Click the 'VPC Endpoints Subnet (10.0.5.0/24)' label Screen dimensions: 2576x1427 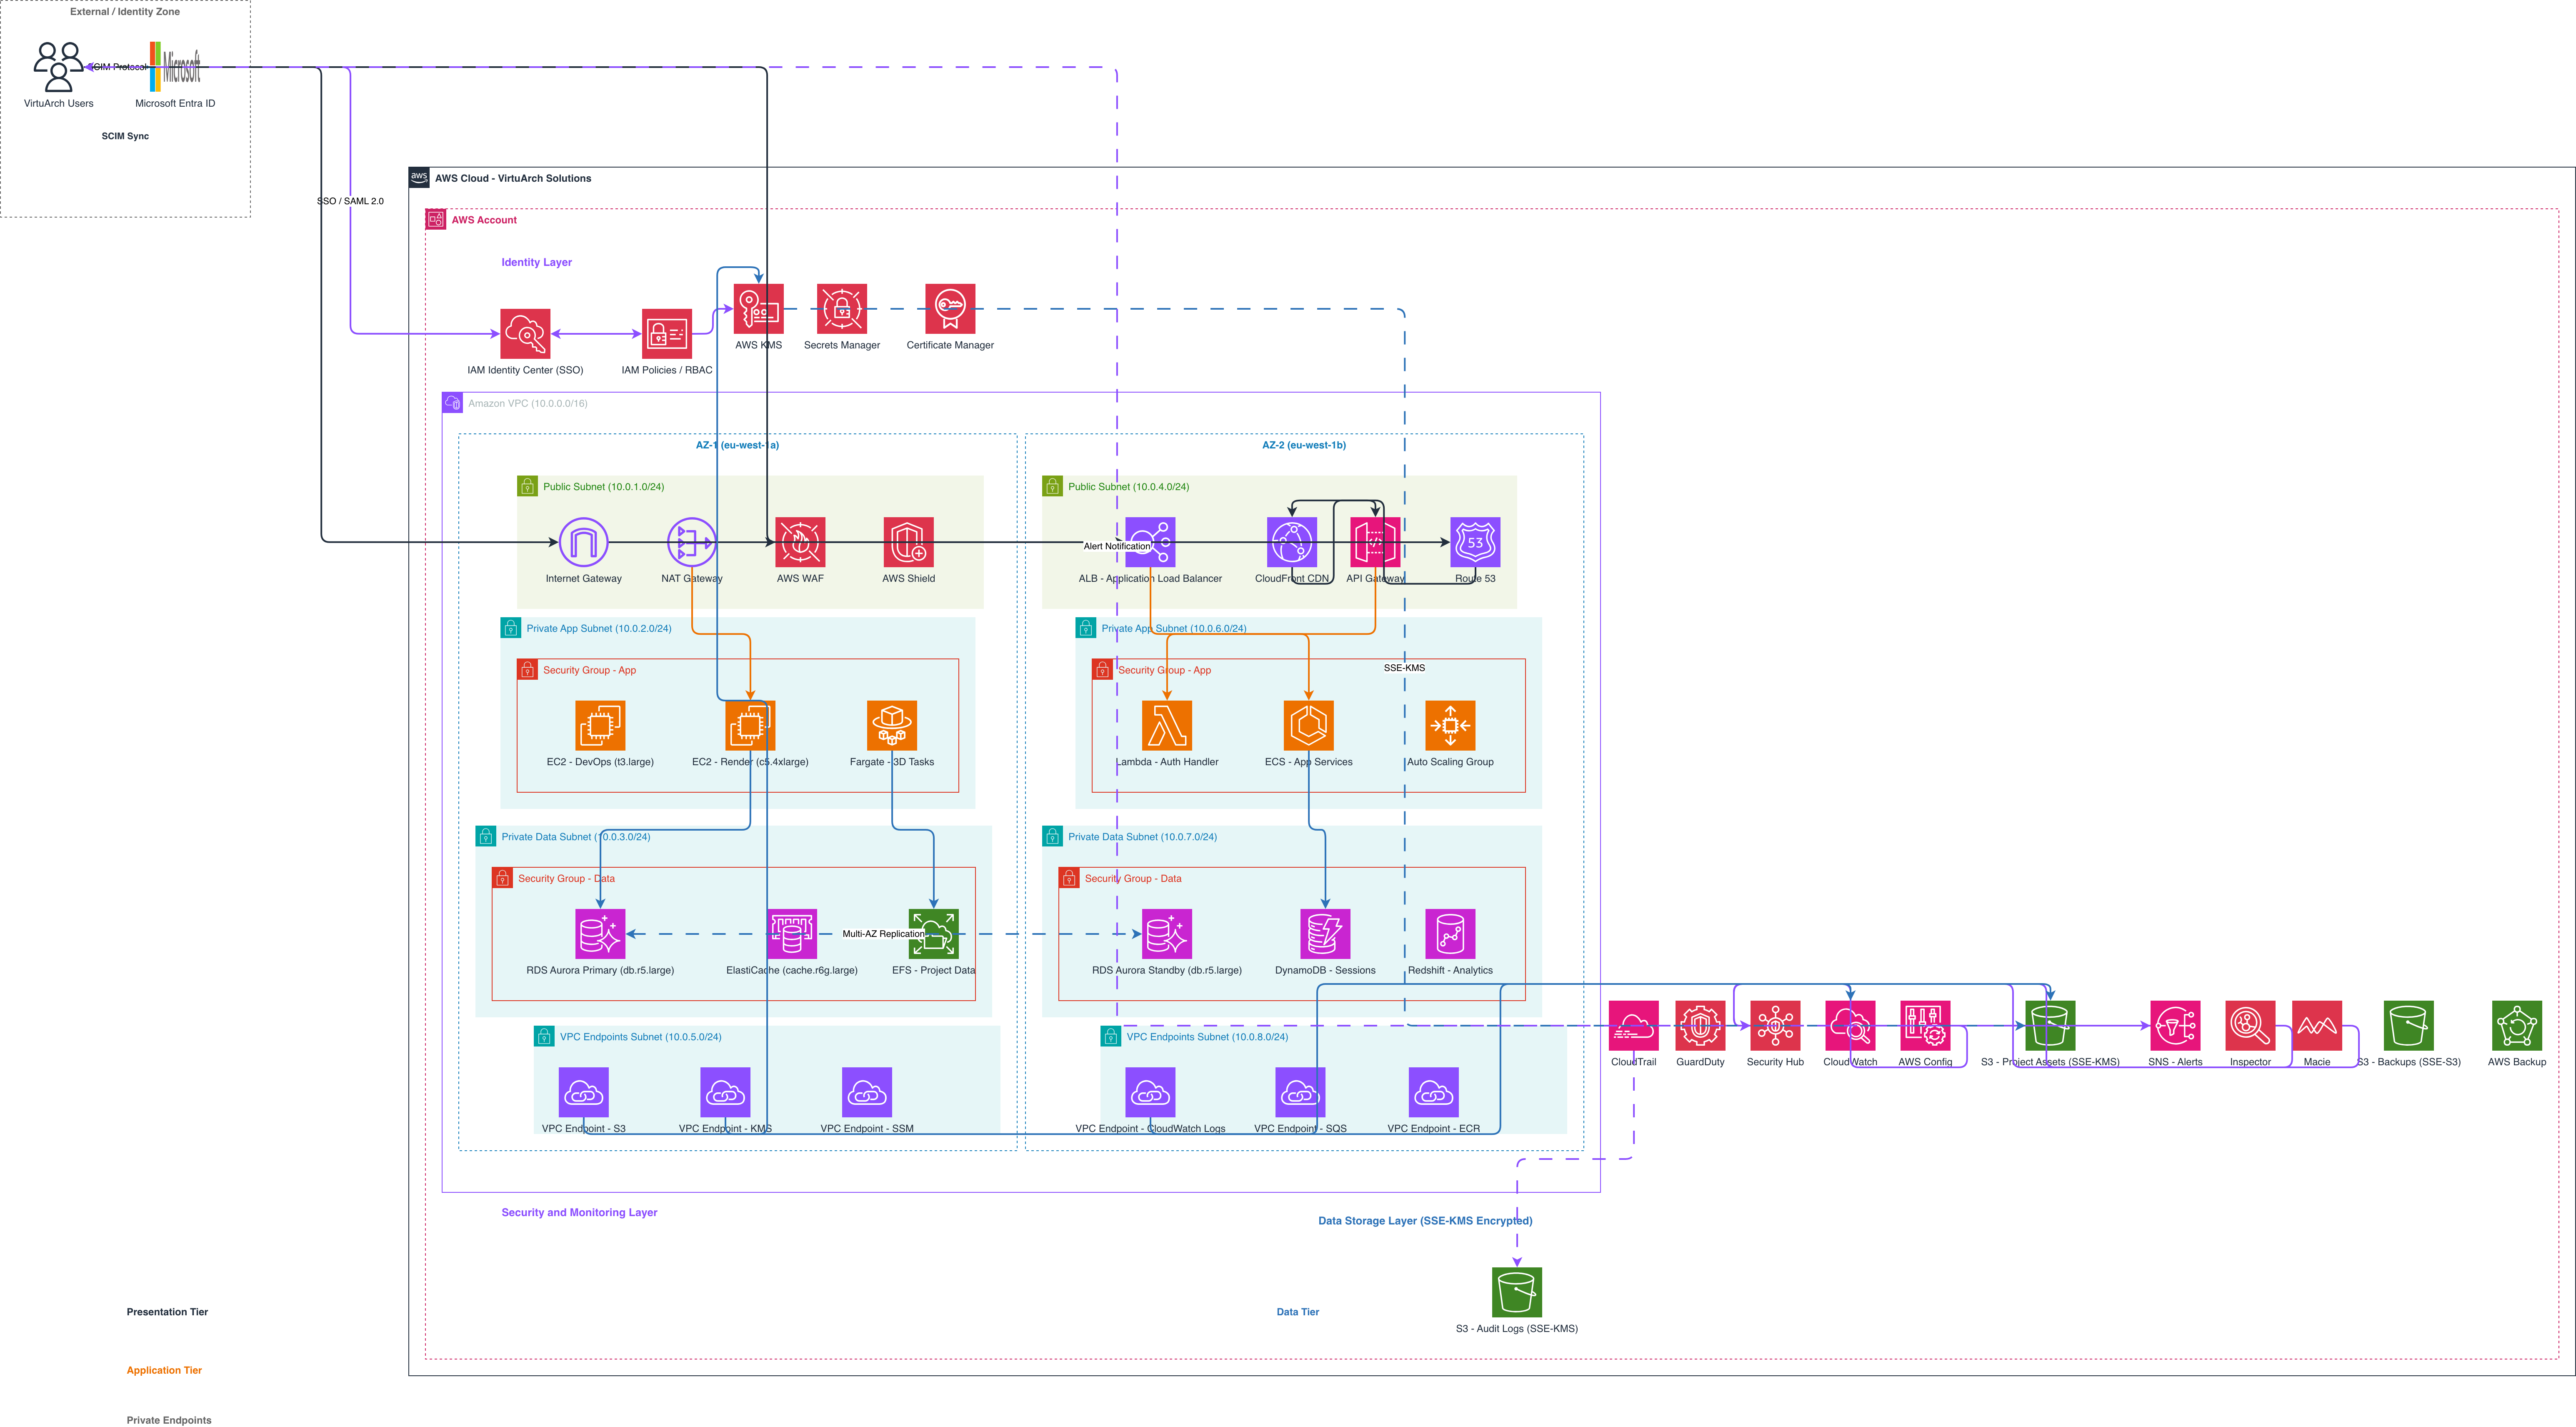coord(640,1037)
